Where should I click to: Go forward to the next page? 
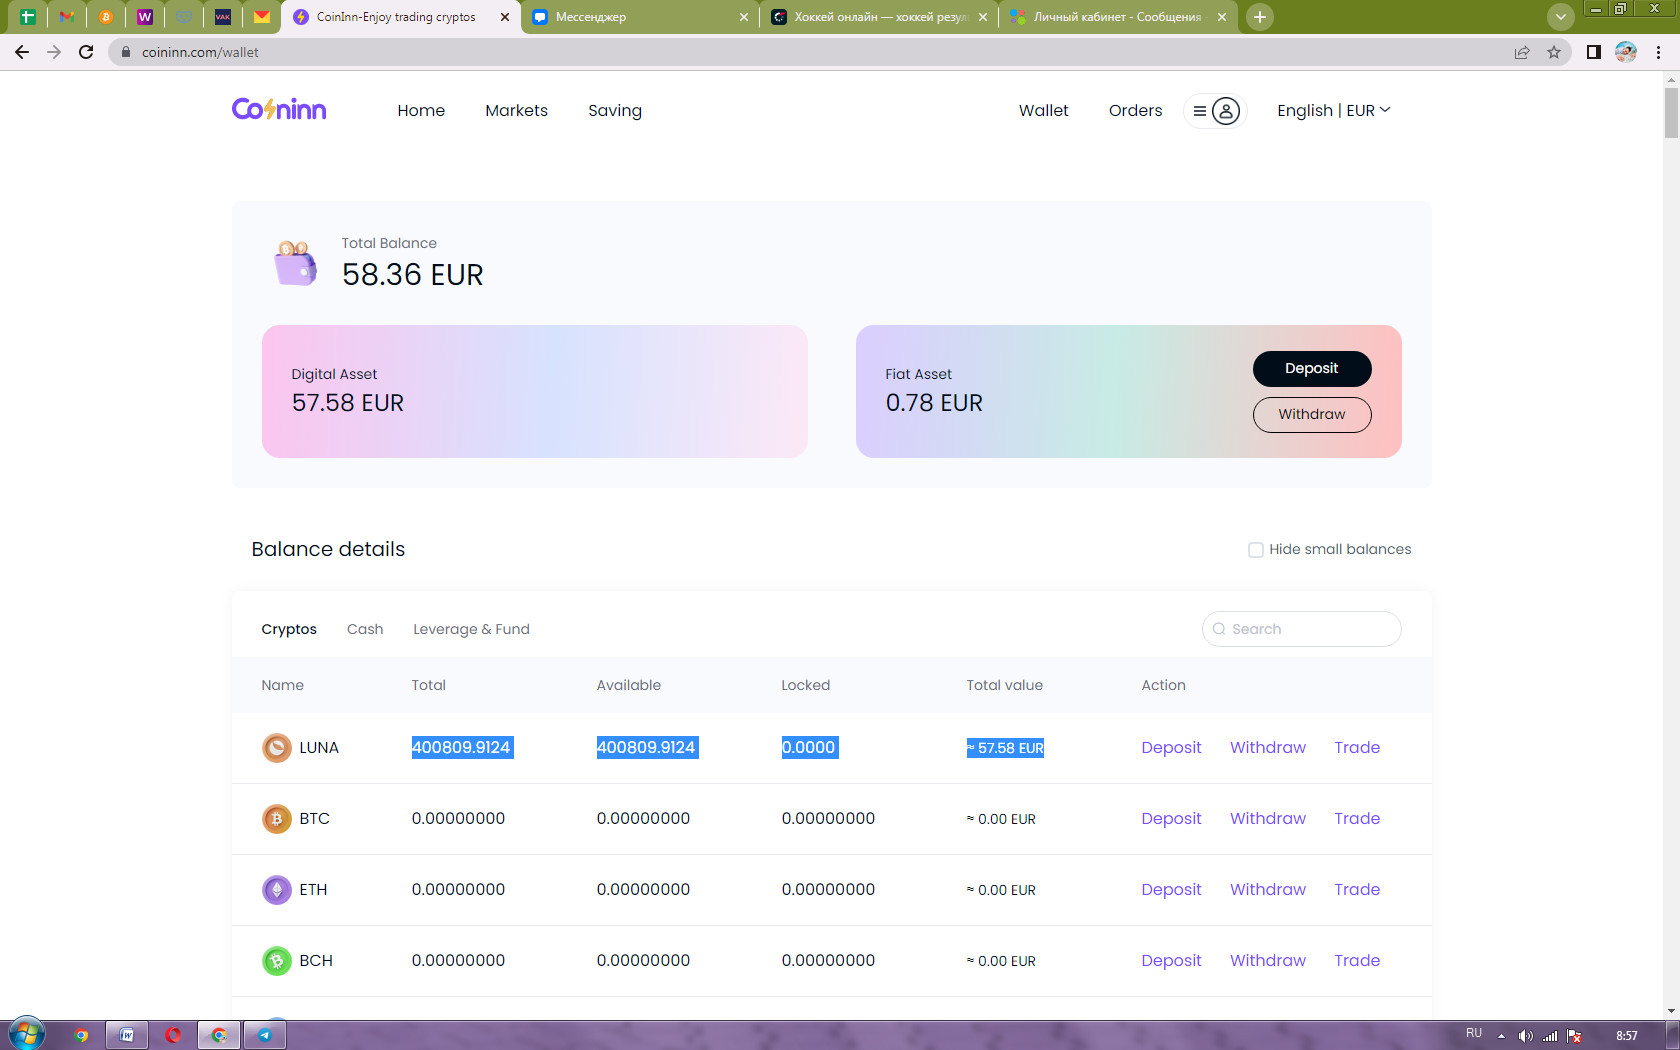coord(54,52)
